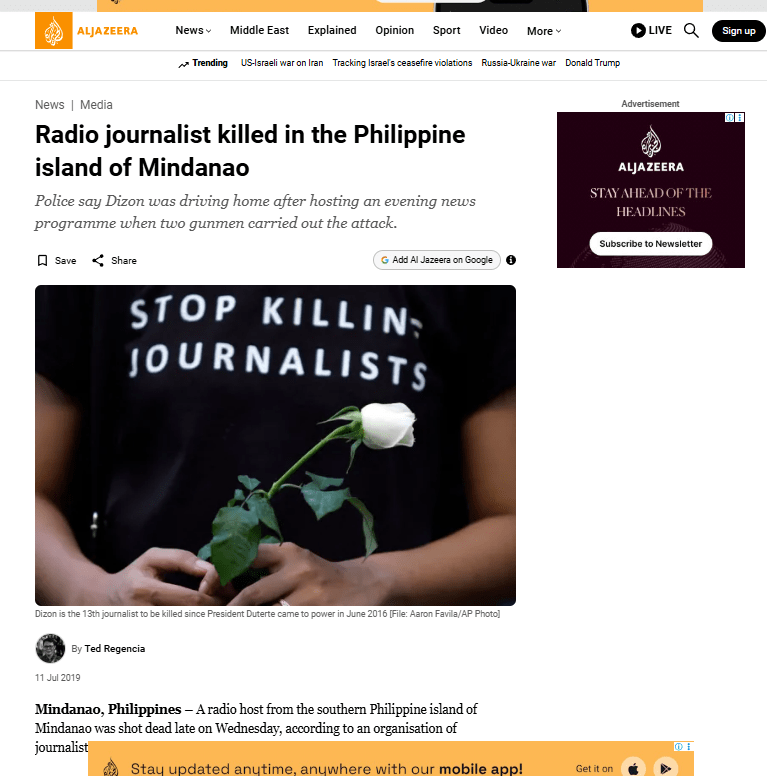The width and height of the screenshot is (767, 776).
Task: Click the LIVE play icon
Action: [638, 31]
